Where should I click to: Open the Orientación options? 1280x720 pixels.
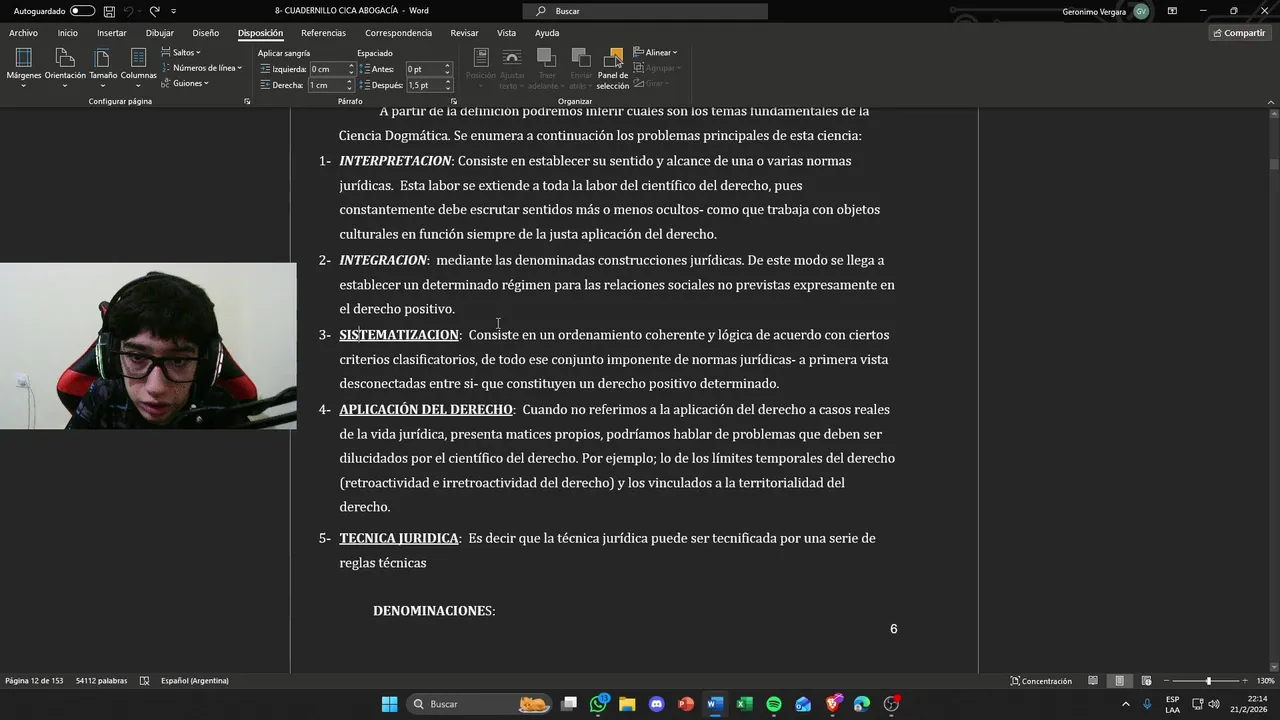[65, 66]
